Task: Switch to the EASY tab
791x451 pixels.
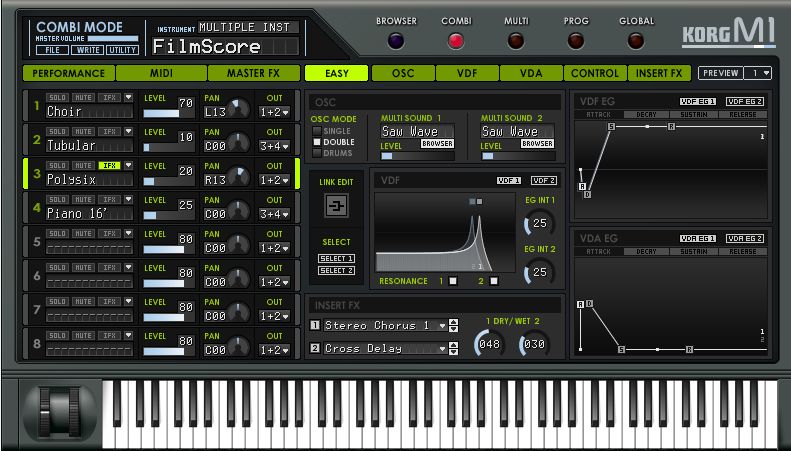Action: pyautogui.click(x=336, y=73)
